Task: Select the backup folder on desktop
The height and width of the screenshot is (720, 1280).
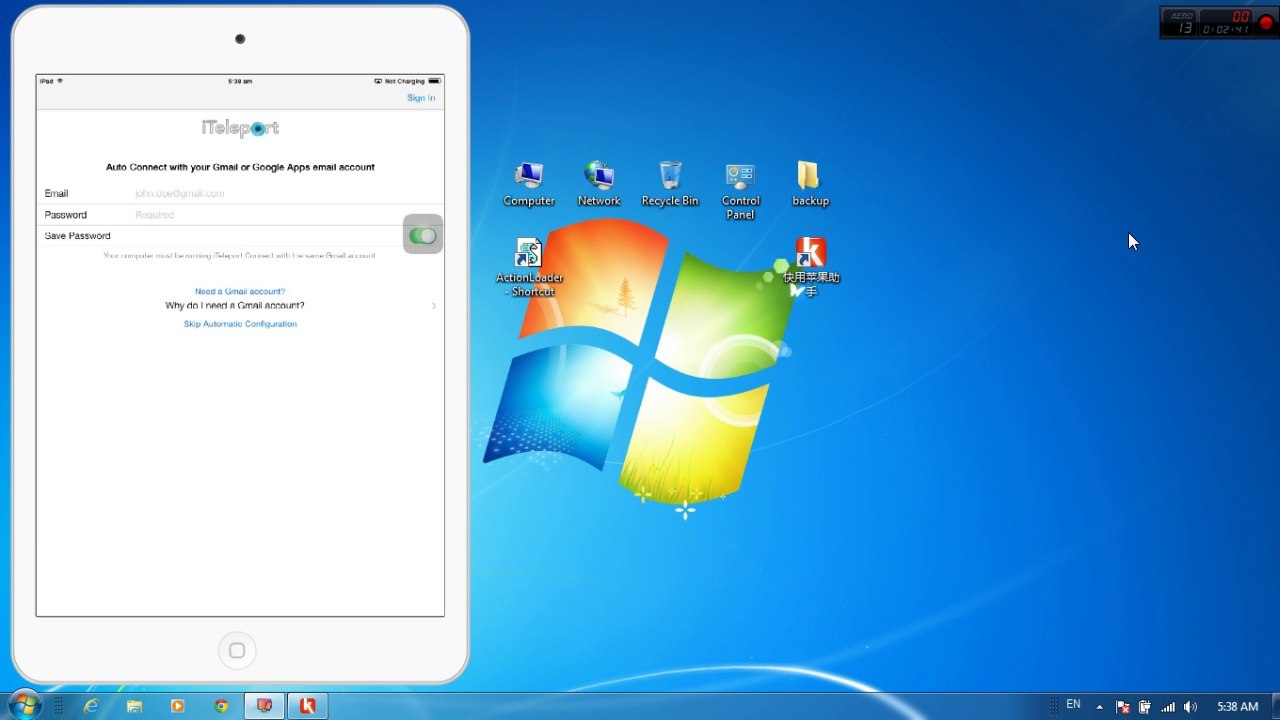Action: coord(810,184)
